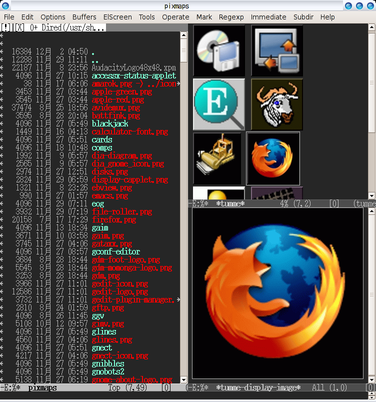The height and width of the screenshot is (402, 376).
Task: Click the window menu icon in title bar
Action: [5, 5]
